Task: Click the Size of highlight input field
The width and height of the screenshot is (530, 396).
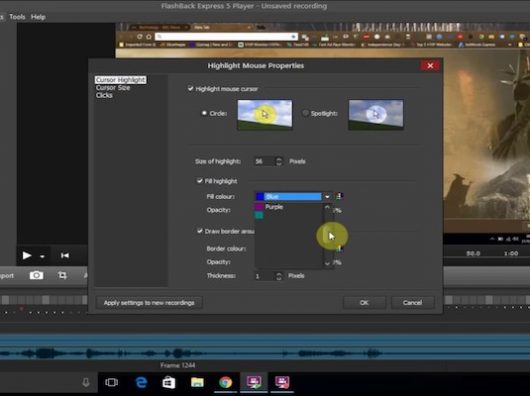Action: click(264, 162)
